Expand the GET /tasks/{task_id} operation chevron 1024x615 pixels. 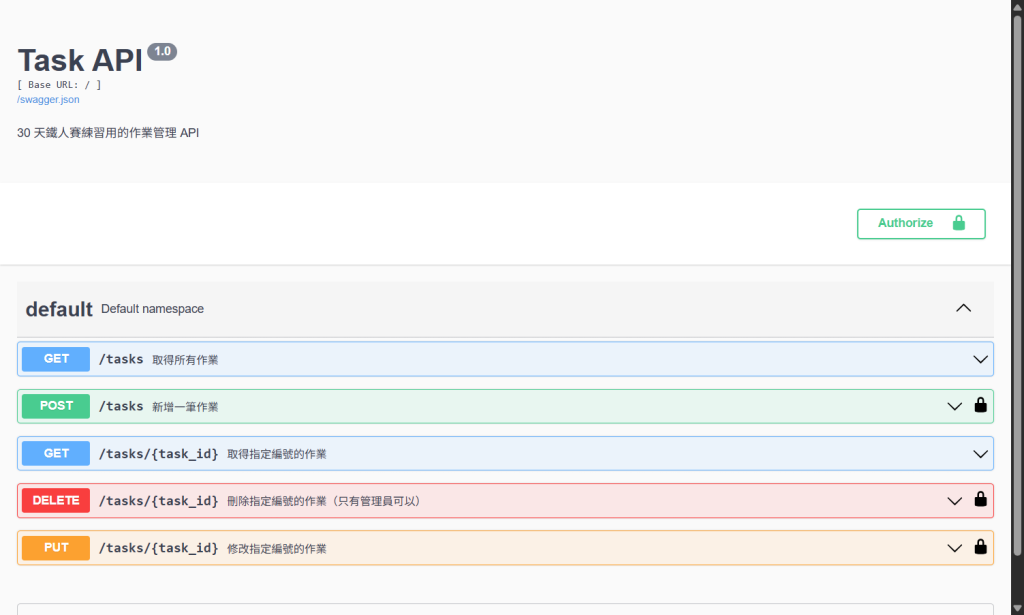tap(980, 454)
